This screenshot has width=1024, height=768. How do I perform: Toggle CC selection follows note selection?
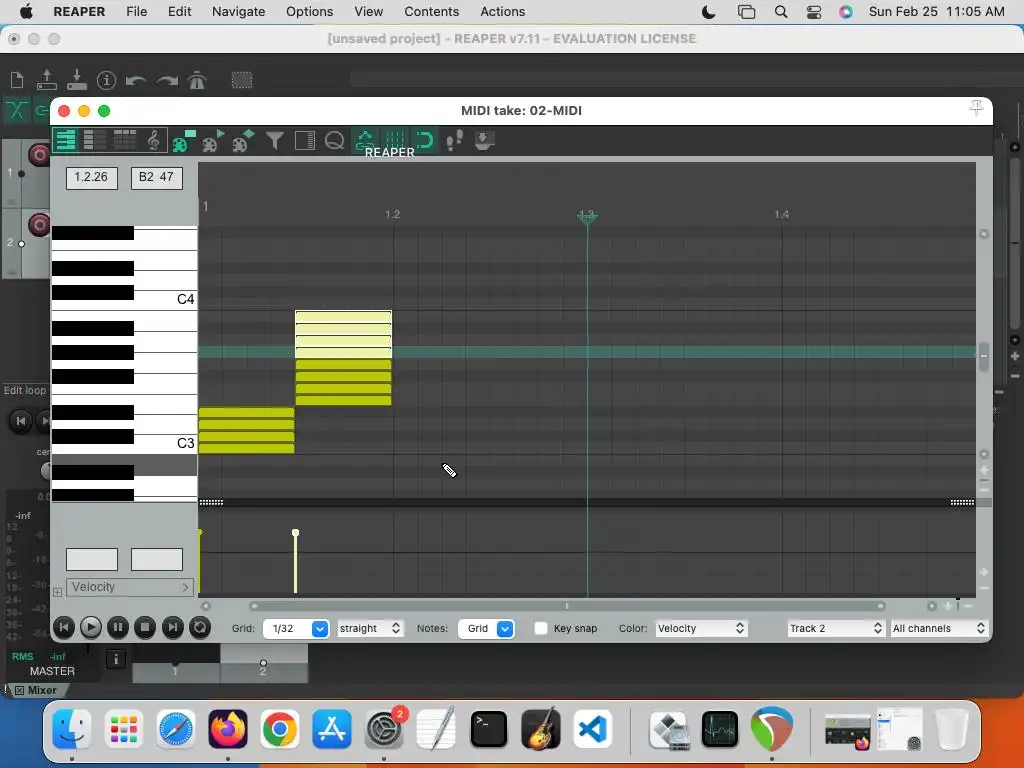[365, 140]
